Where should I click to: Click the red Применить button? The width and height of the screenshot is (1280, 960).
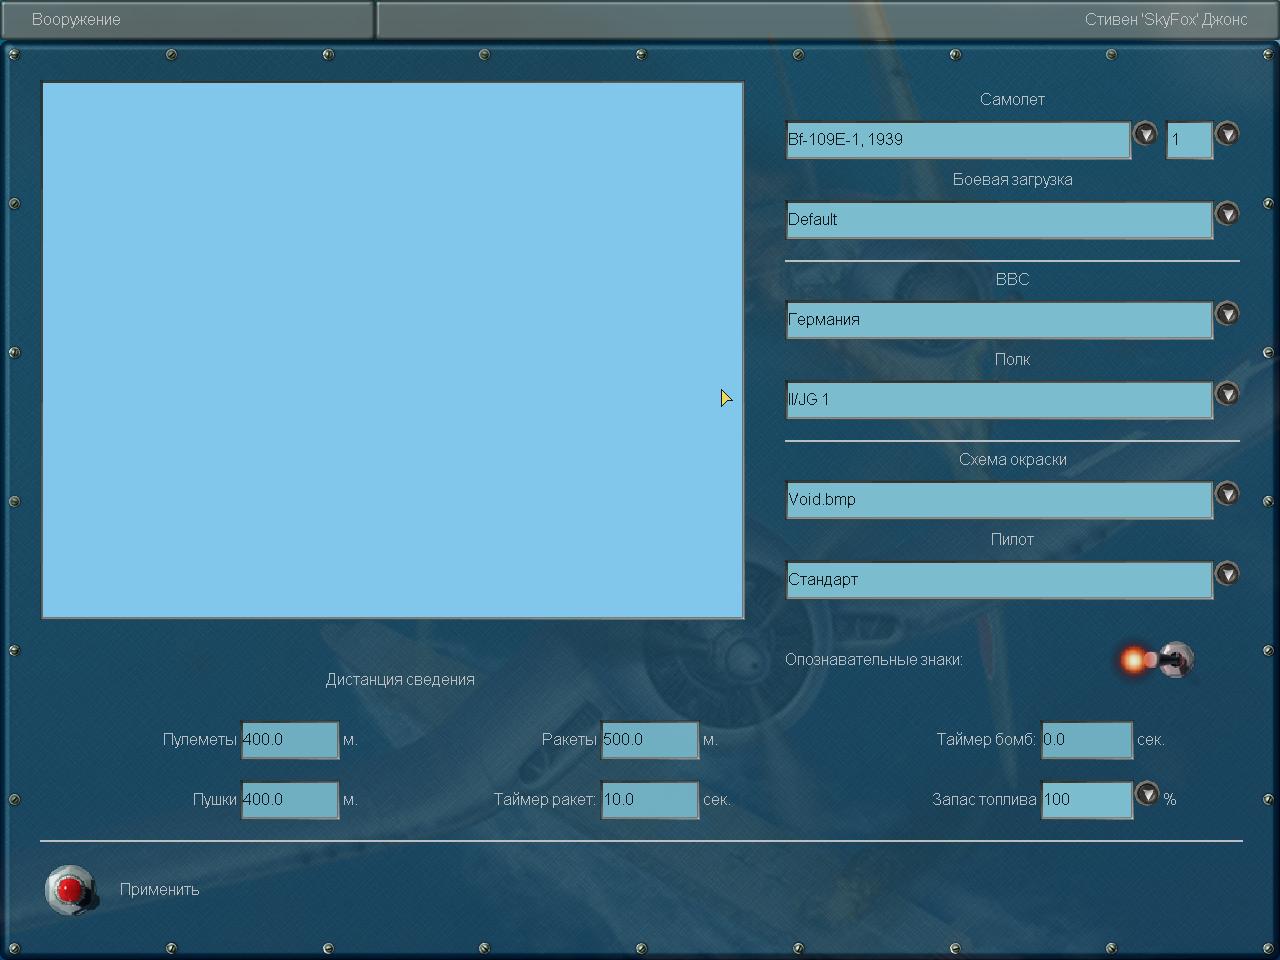(x=70, y=889)
